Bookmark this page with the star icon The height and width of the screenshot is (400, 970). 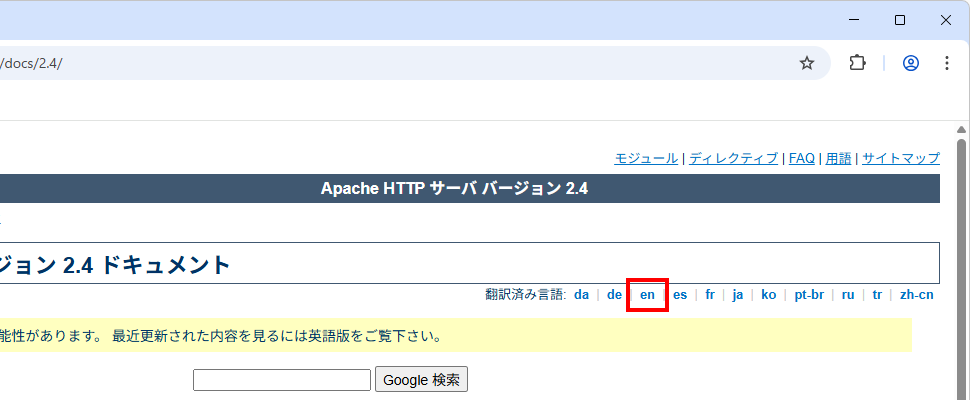pos(807,63)
